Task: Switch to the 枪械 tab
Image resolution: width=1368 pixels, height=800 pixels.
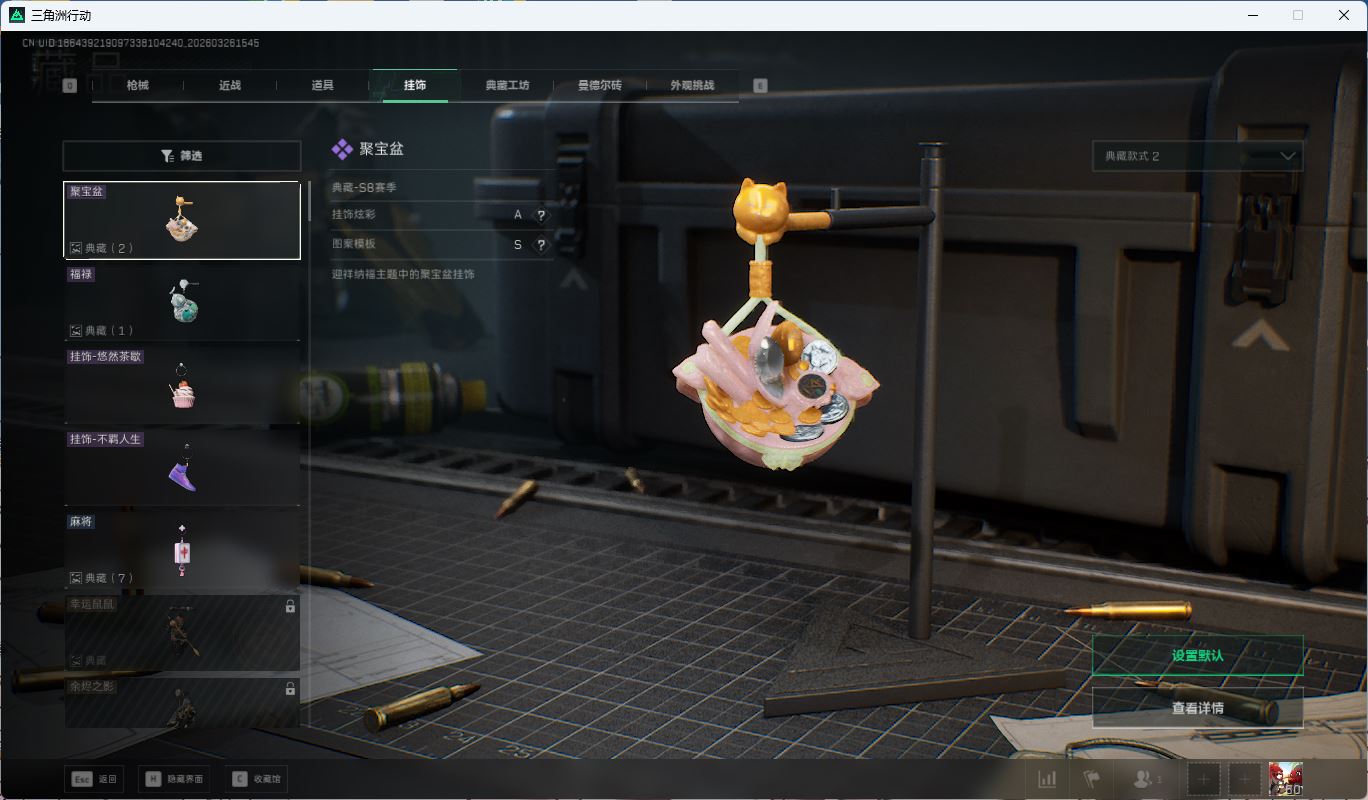Action: pyautogui.click(x=138, y=86)
